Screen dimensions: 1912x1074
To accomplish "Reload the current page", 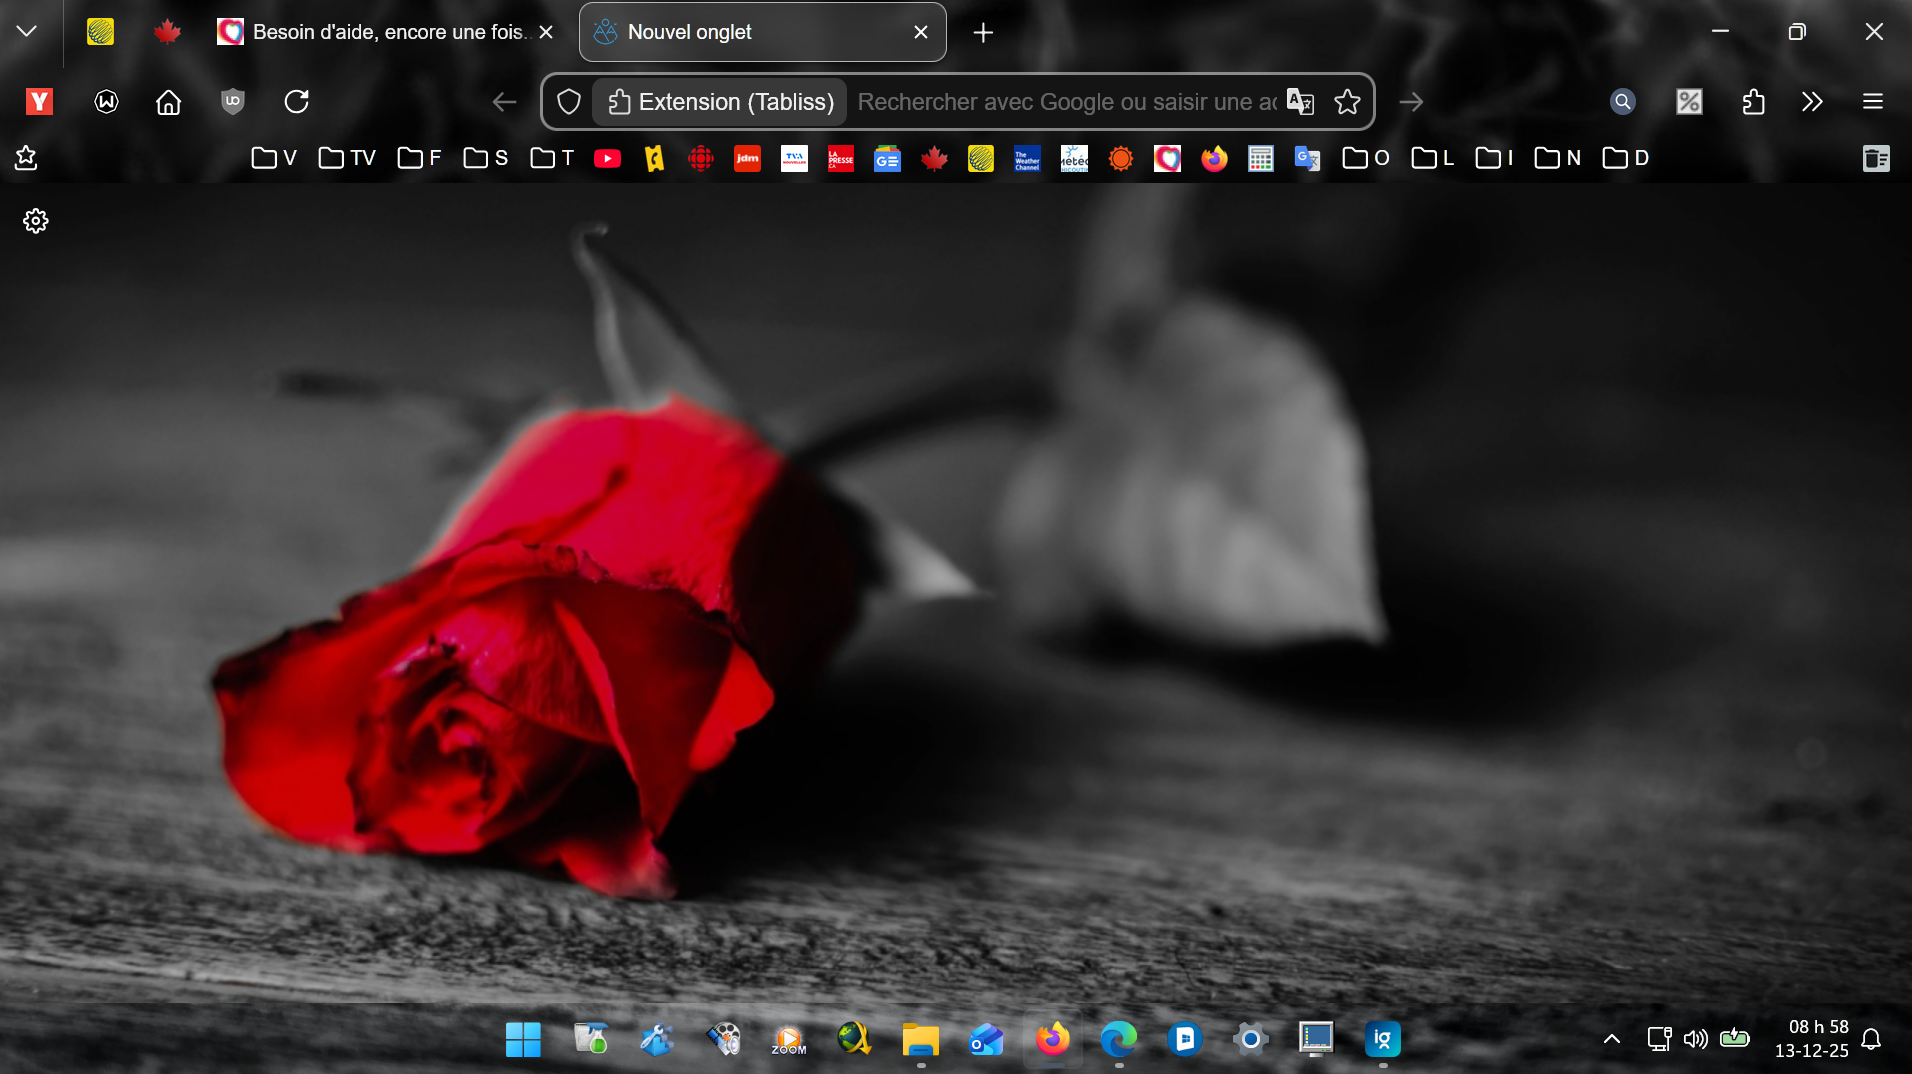I will (x=297, y=101).
